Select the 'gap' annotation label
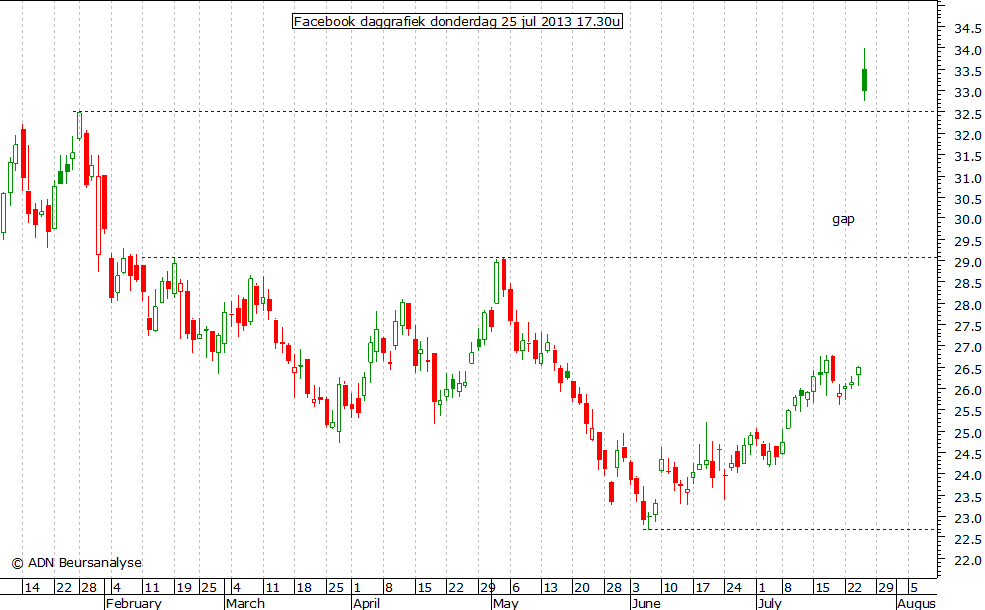Viewport: 985px width, 610px height. tap(843, 219)
